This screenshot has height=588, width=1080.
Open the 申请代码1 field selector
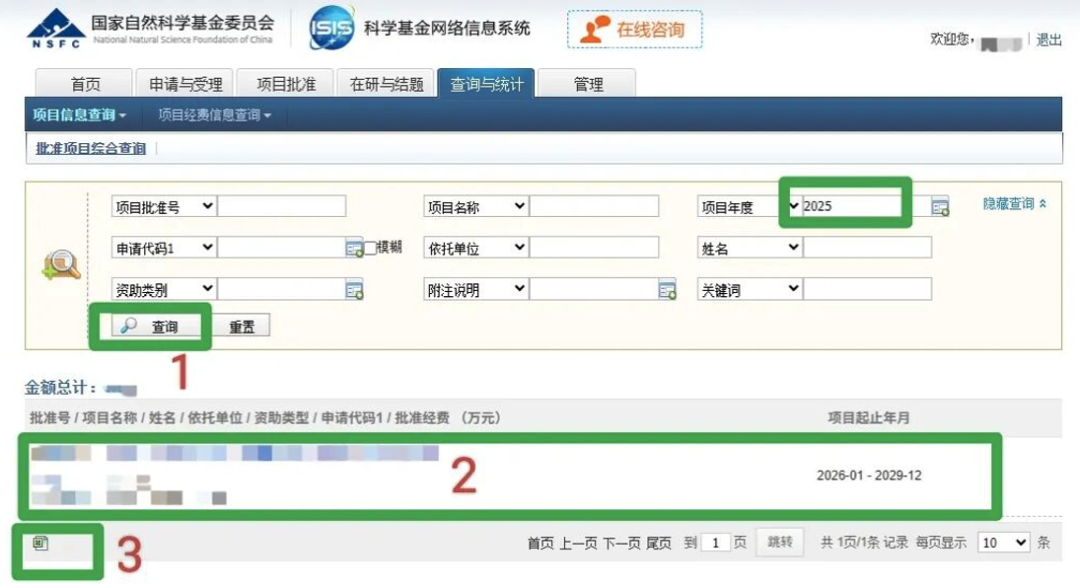click(164, 248)
